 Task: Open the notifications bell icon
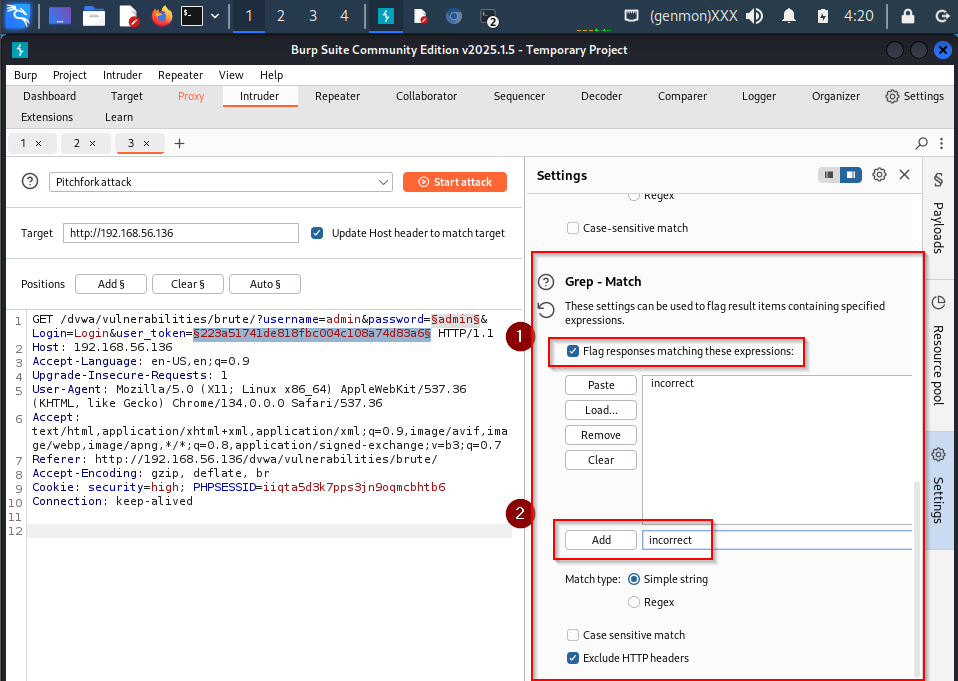[x=789, y=16]
